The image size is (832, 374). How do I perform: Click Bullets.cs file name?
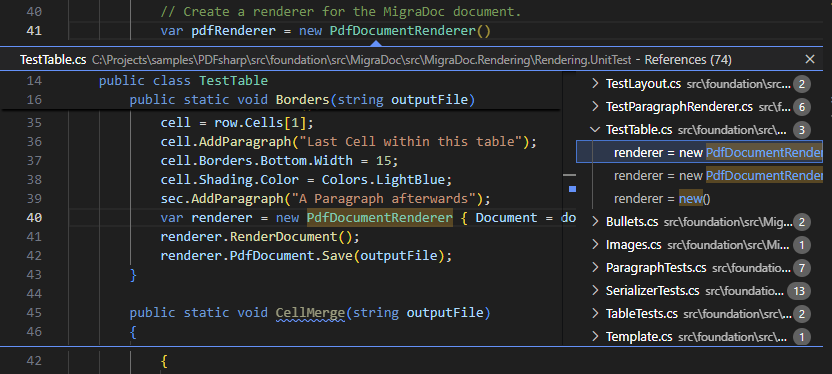click(632, 221)
